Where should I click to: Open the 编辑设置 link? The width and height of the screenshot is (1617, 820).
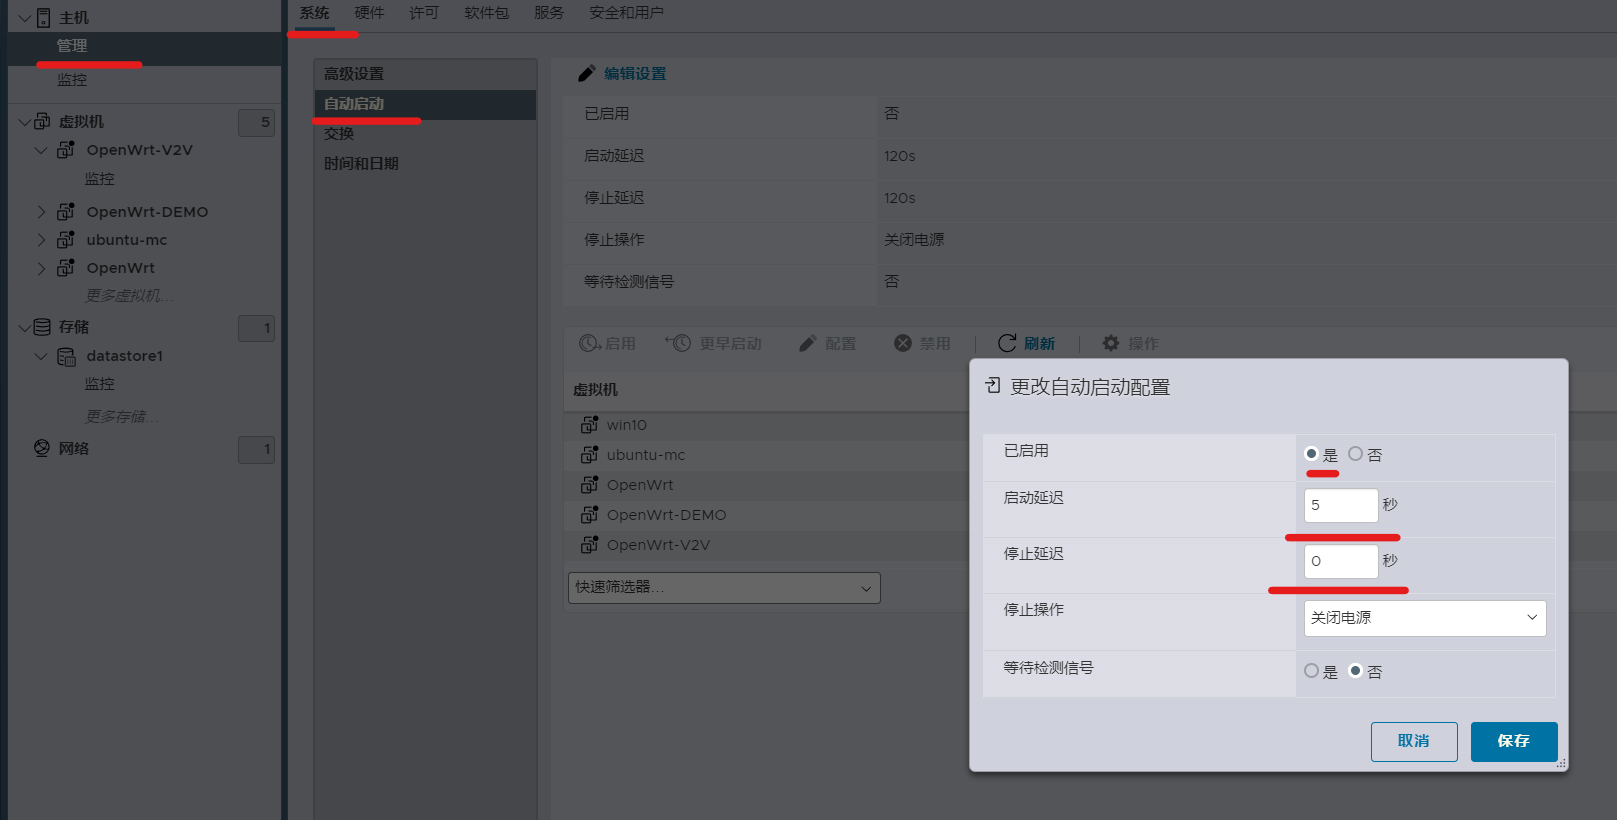click(635, 73)
